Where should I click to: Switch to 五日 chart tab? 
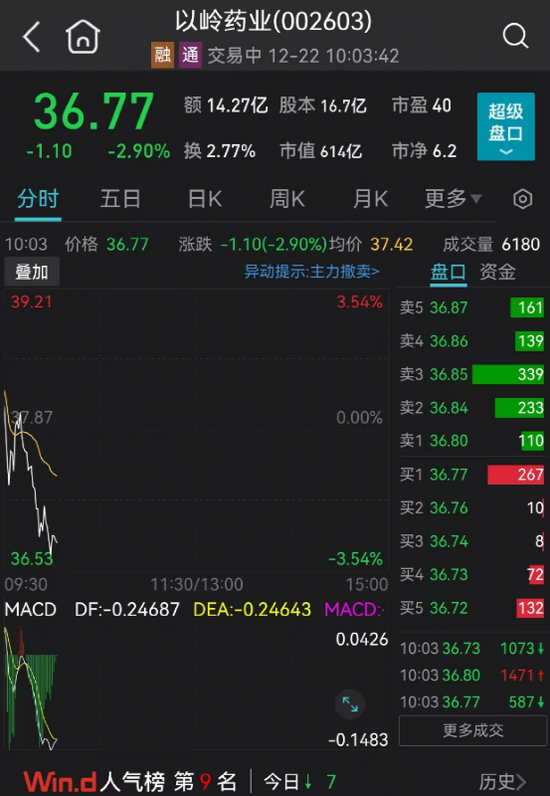[x=120, y=198]
